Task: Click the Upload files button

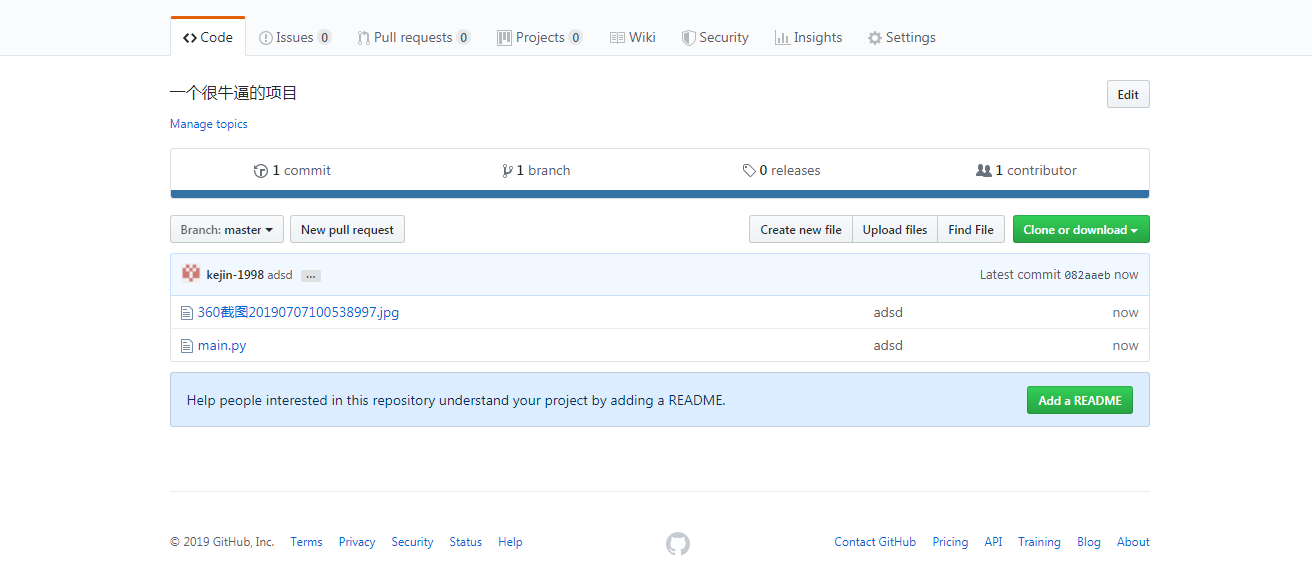Action: coord(895,229)
